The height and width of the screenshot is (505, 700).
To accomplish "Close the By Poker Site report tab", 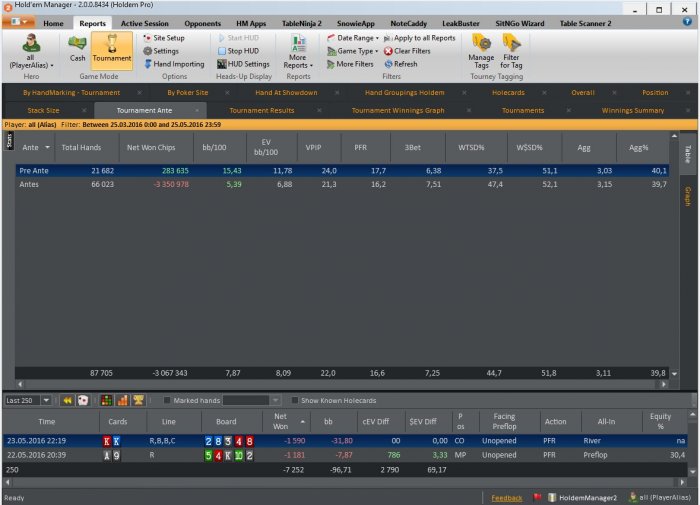I will [227, 92].
